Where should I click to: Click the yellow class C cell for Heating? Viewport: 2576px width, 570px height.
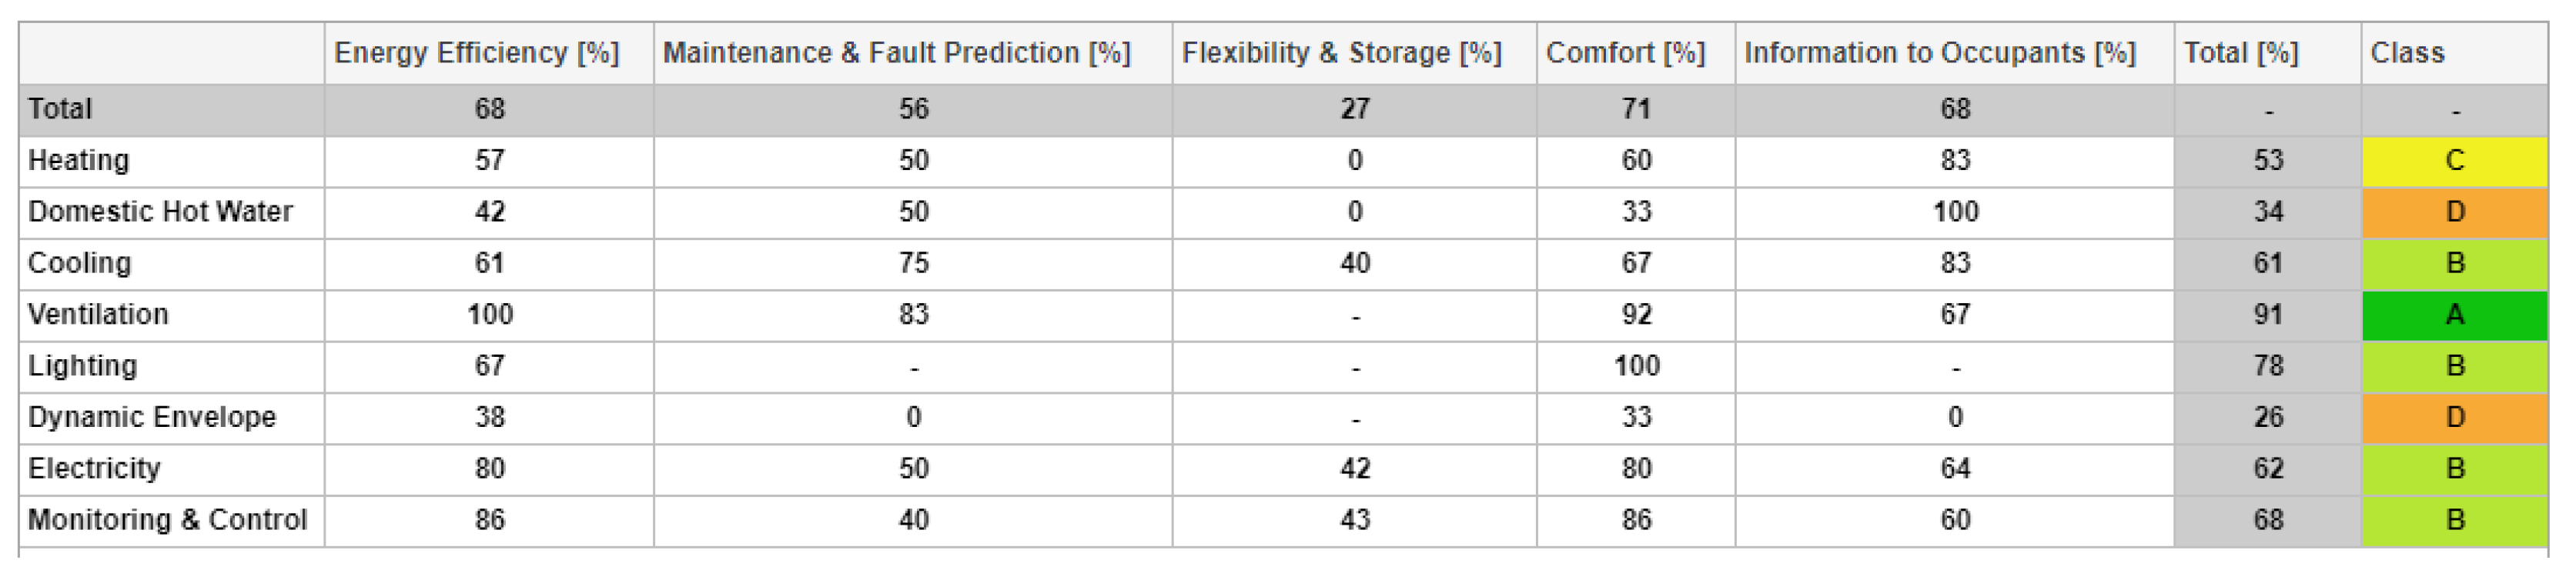pyautogui.click(x=2454, y=161)
